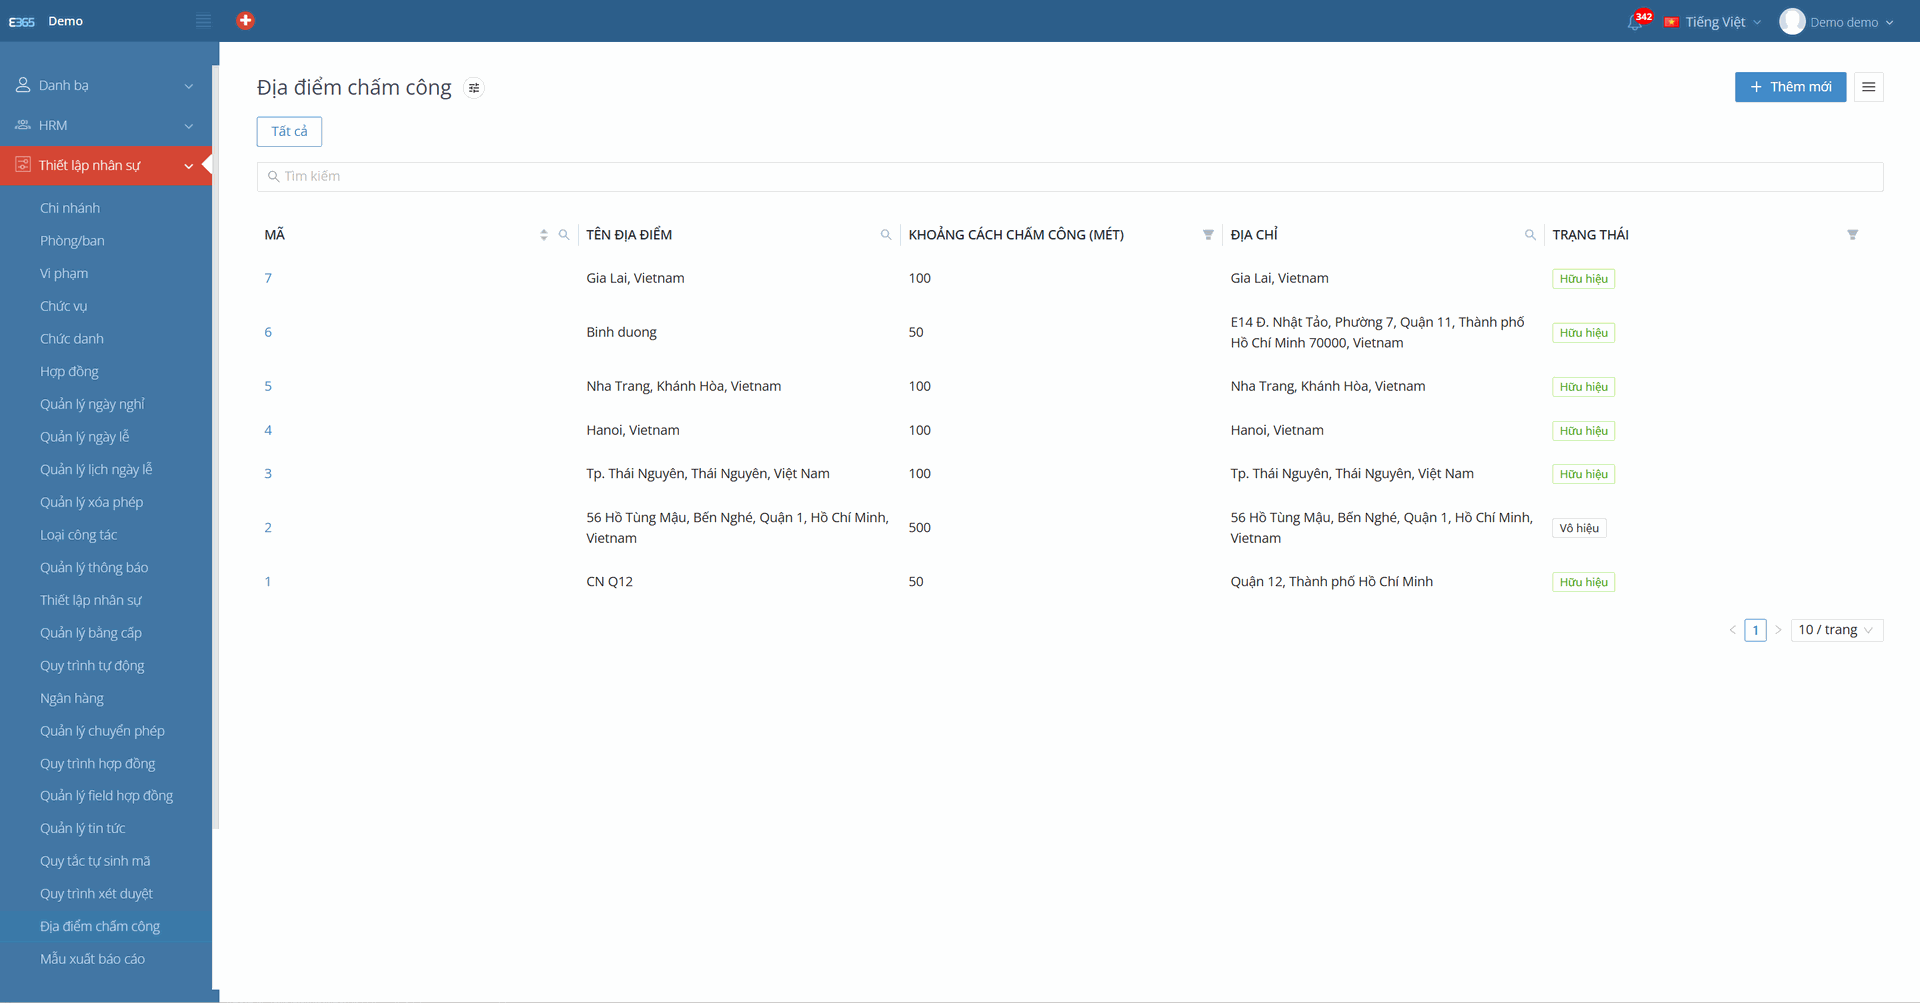The height and width of the screenshot is (1003, 1920).
Task: Open the Demo demo user menu
Action: click(x=1836, y=22)
